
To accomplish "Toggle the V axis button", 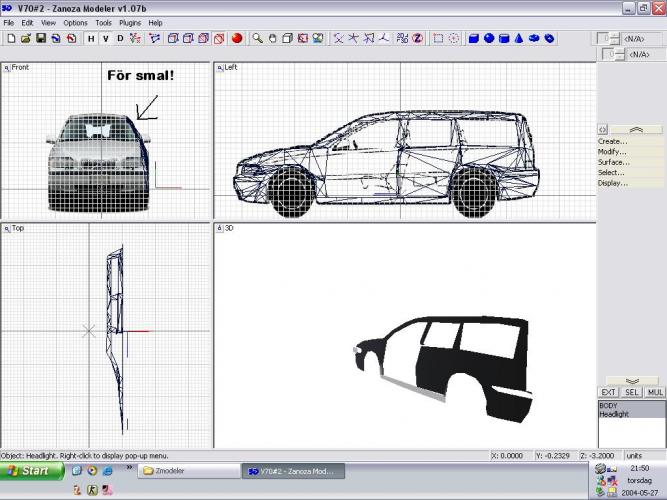I will [x=105, y=38].
